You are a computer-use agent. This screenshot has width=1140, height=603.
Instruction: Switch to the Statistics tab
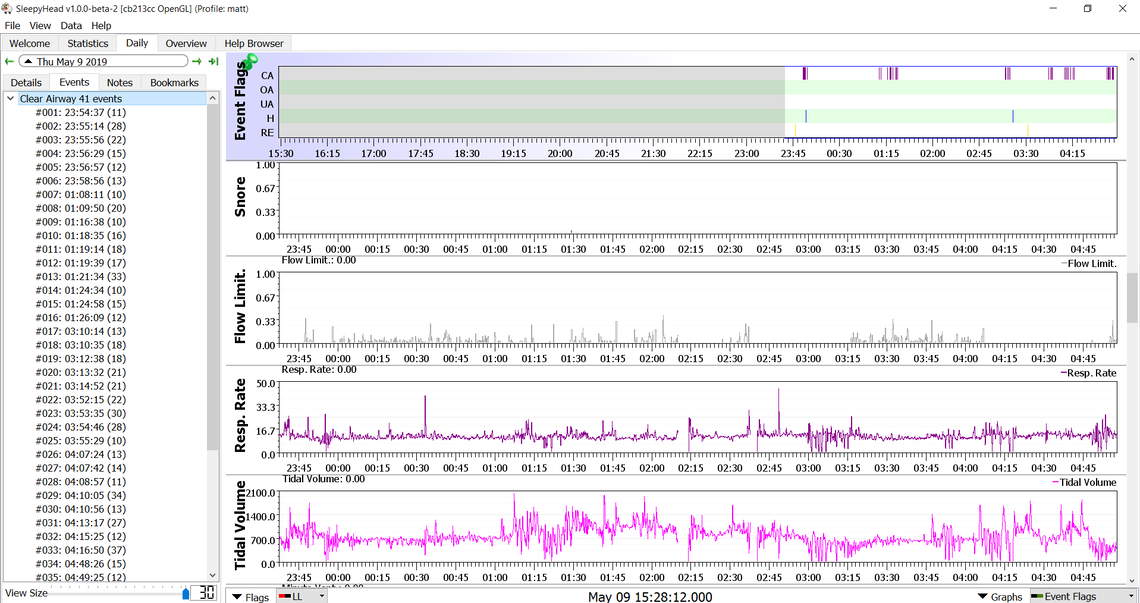tap(88, 44)
